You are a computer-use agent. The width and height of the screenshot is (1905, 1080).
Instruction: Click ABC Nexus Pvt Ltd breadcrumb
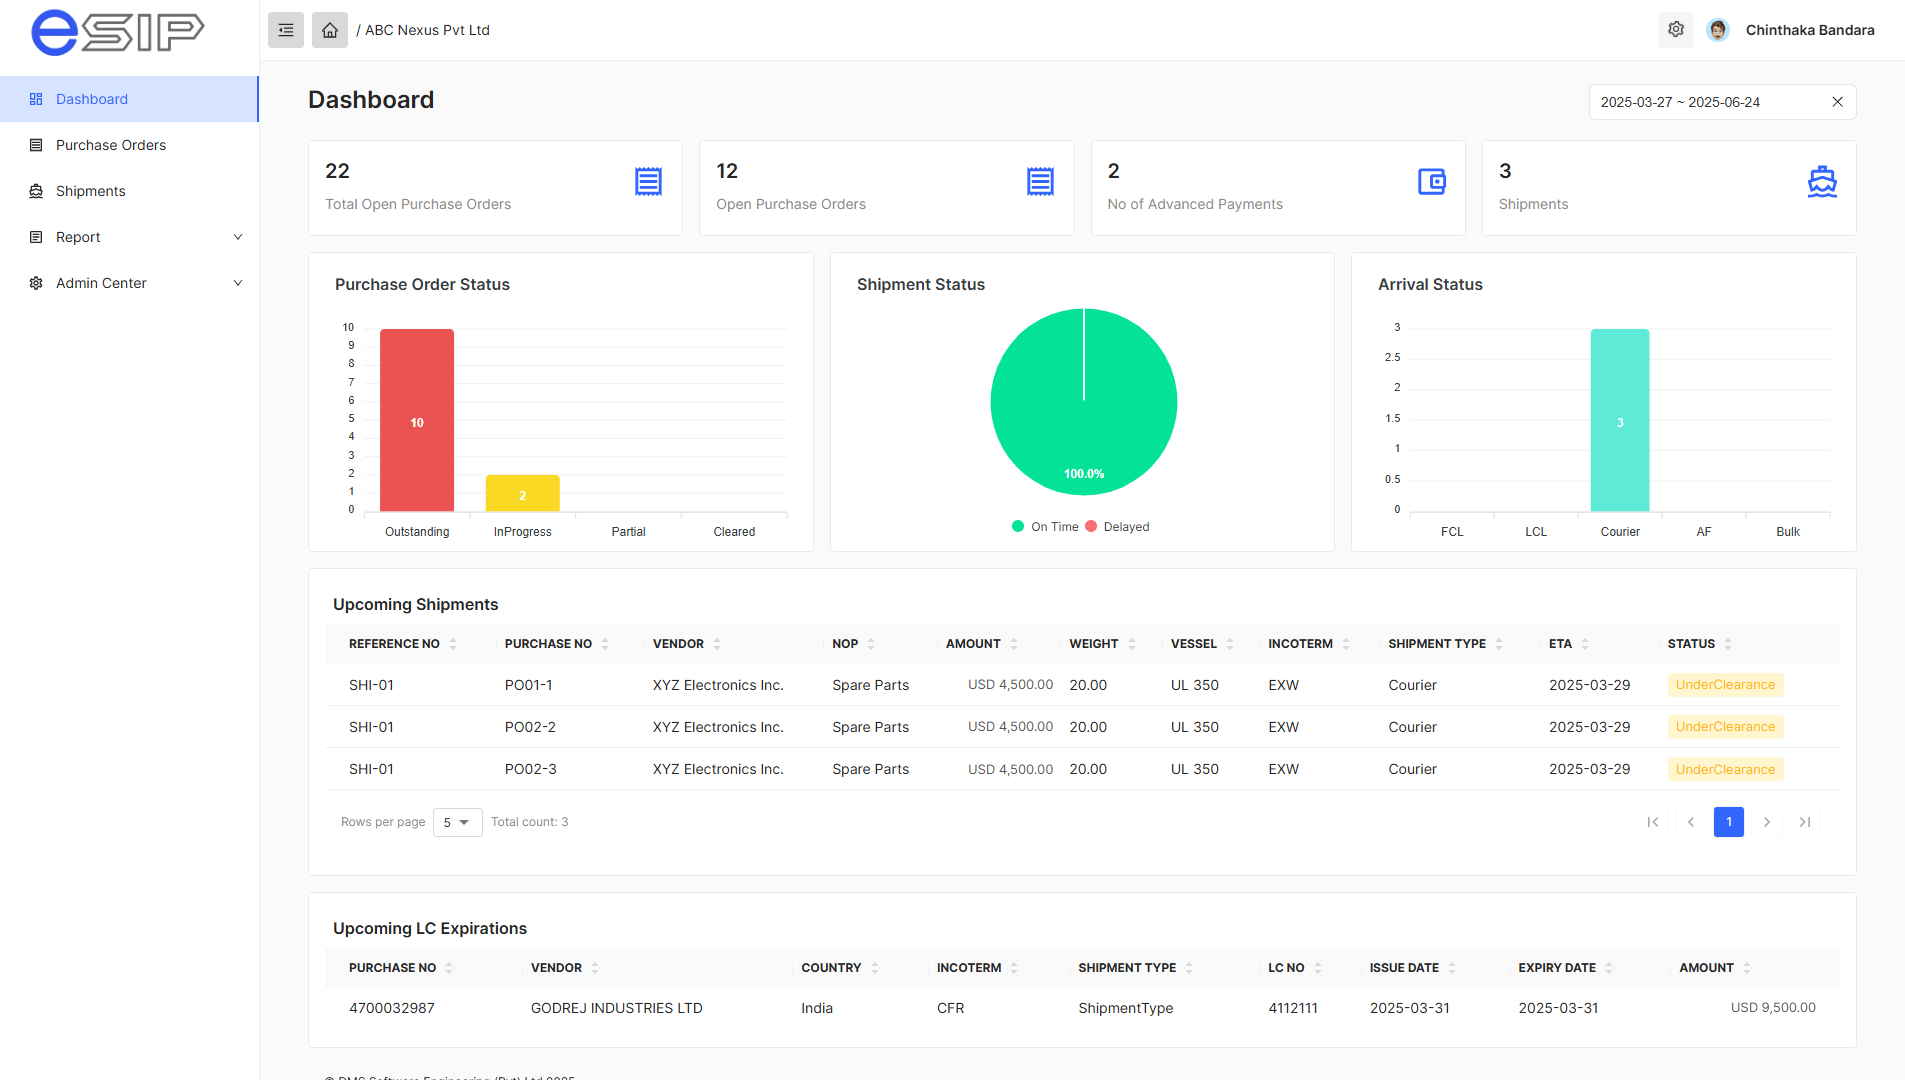[427, 30]
